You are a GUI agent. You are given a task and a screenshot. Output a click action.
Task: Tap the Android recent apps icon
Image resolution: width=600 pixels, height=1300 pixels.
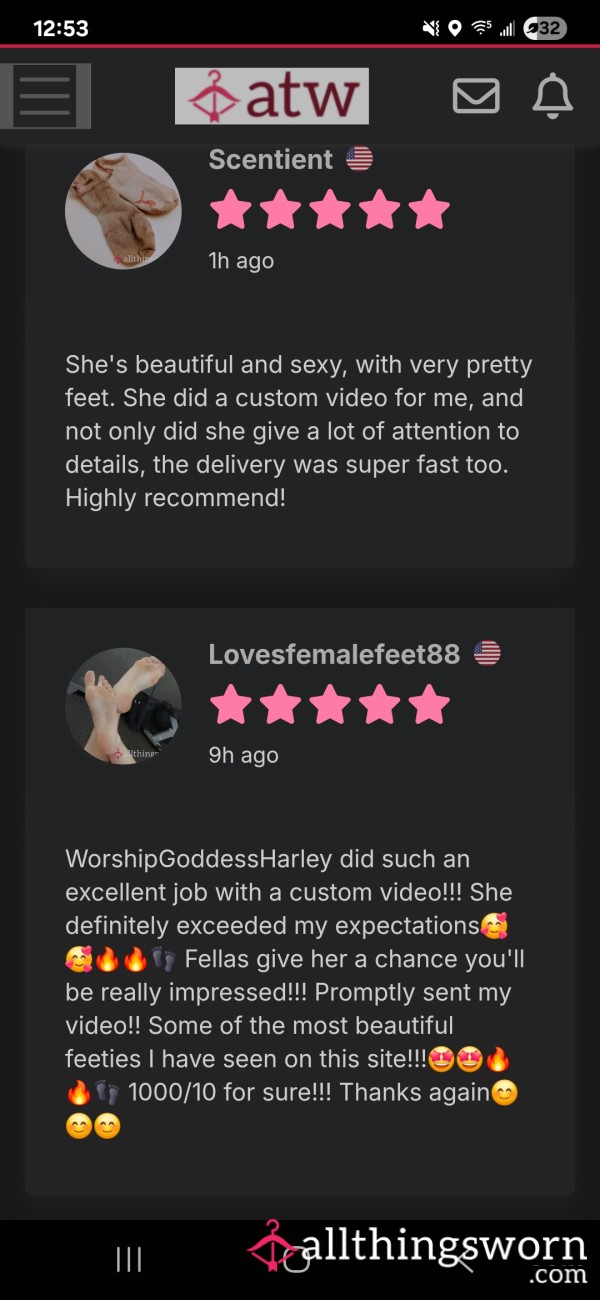point(129,1259)
